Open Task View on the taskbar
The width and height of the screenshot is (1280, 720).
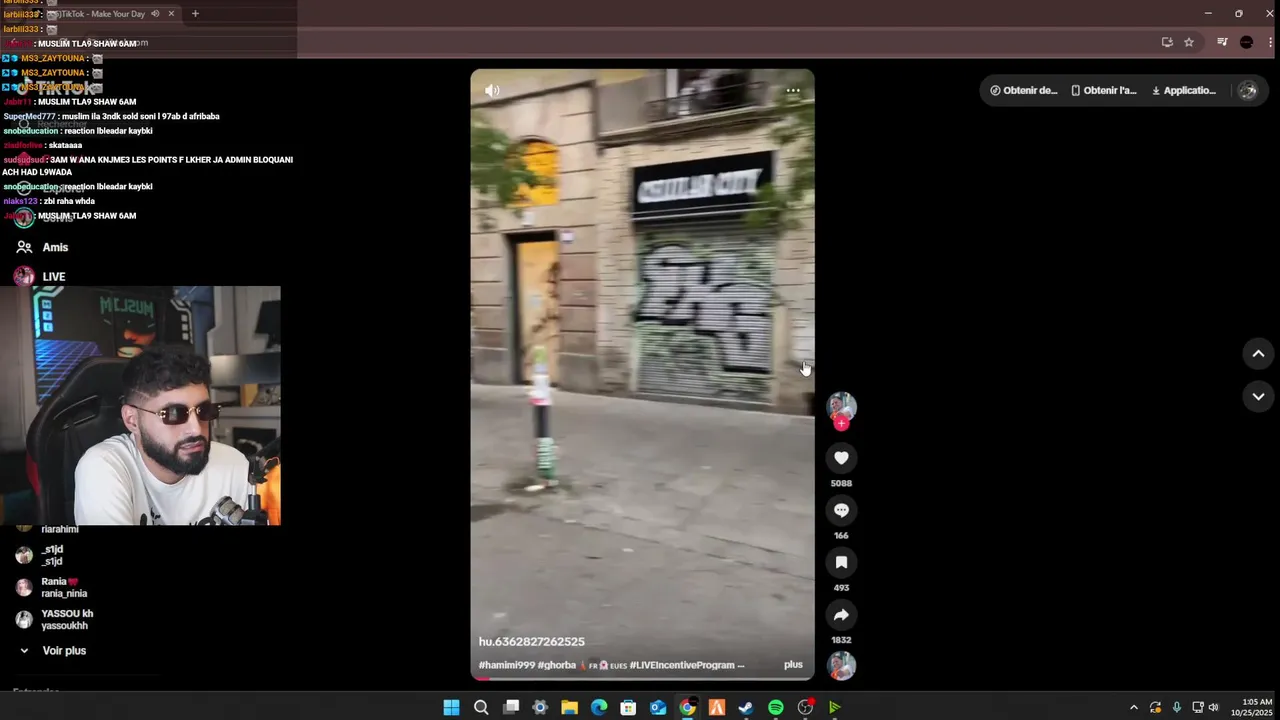[511, 708]
